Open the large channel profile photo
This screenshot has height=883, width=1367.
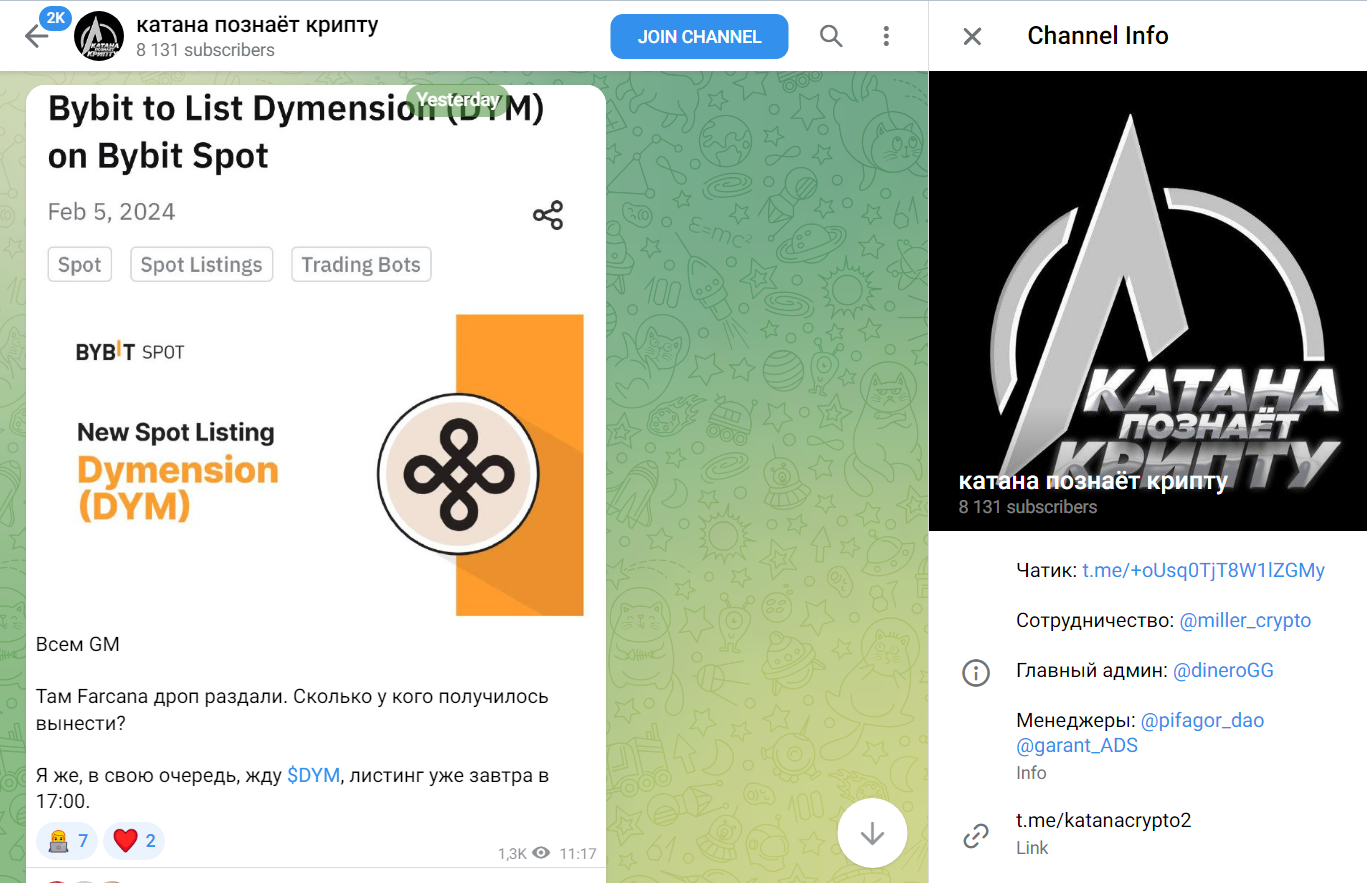(1148, 301)
